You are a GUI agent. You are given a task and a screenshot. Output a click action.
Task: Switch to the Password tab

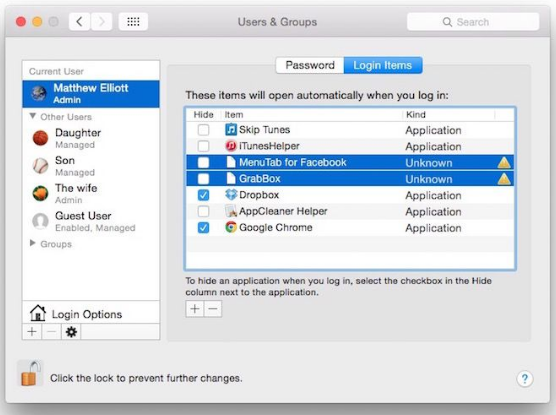tap(310, 65)
